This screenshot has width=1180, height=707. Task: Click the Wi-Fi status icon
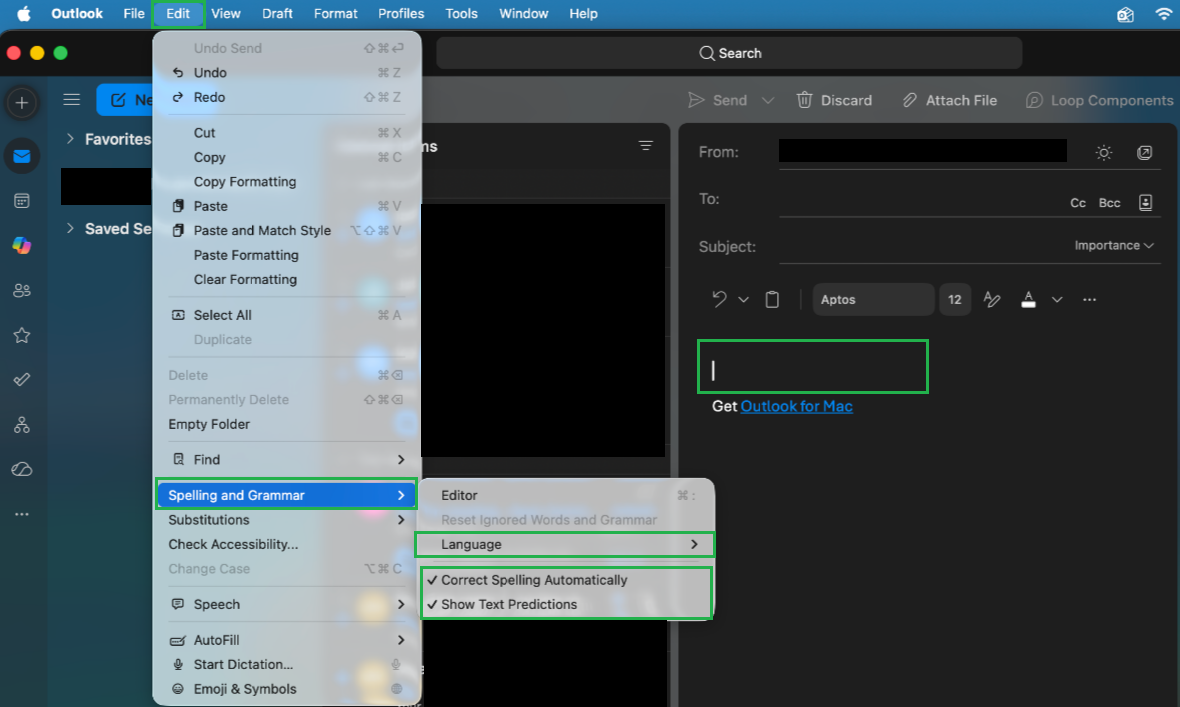pyautogui.click(x=1163, y=14)
